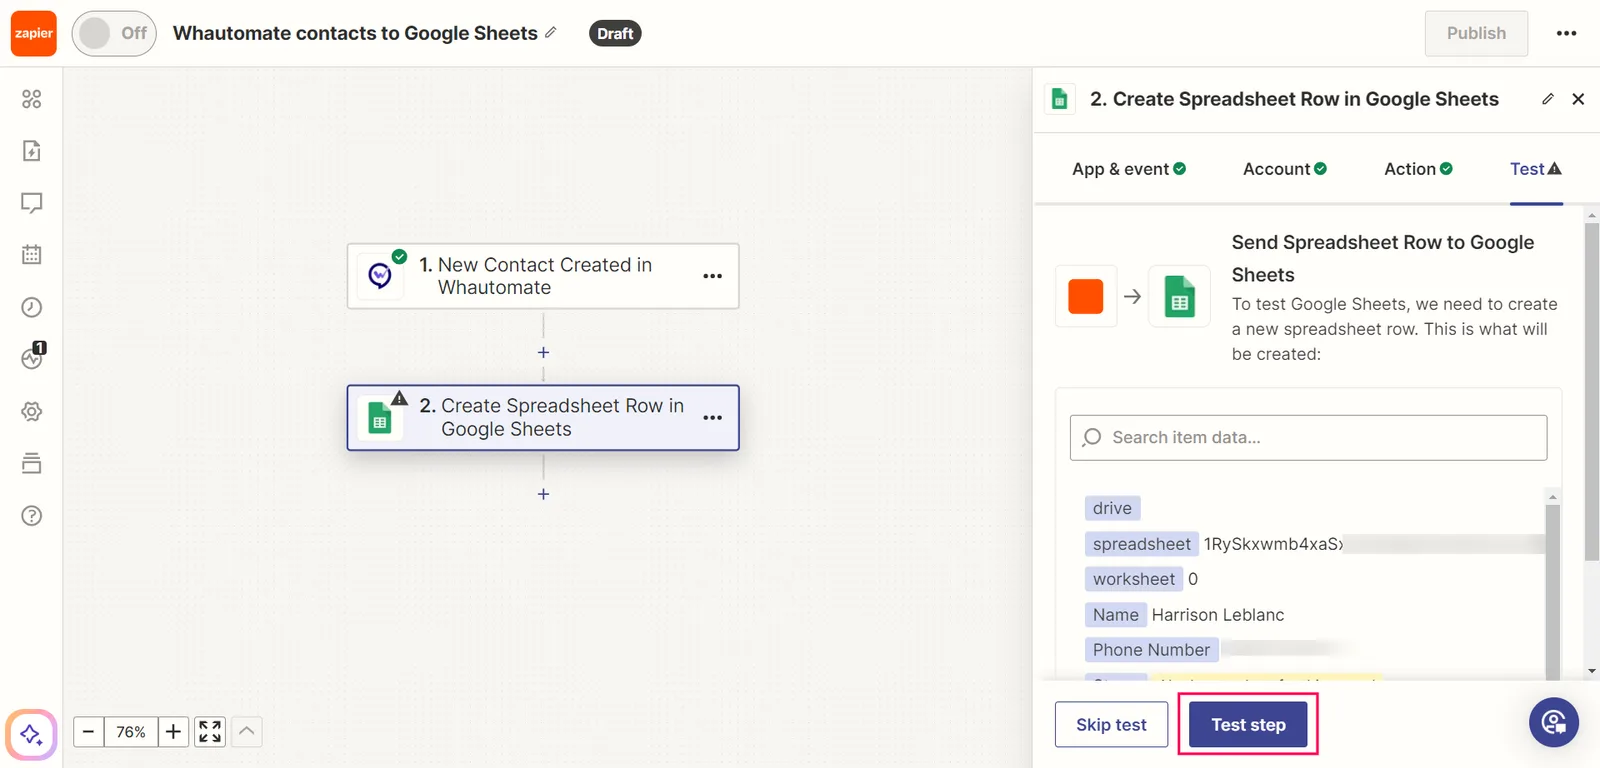Click the Zapier logo home icon
Image resolution: width=1600 pixels, height=768 pixels.
pos(34,33)
